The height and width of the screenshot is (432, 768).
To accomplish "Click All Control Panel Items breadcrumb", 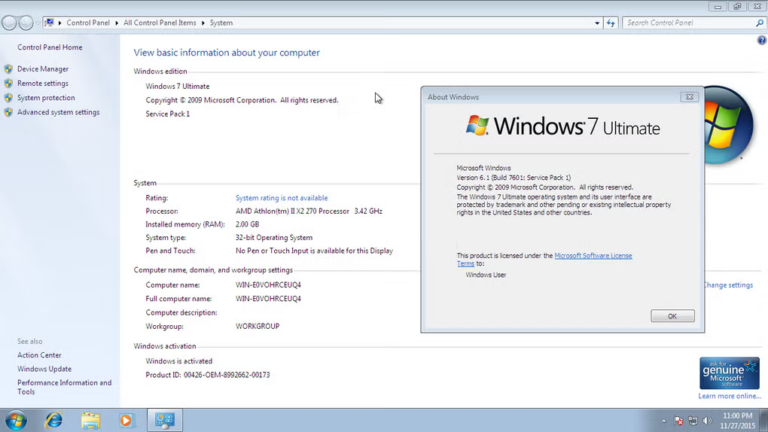I will [160, 23].
